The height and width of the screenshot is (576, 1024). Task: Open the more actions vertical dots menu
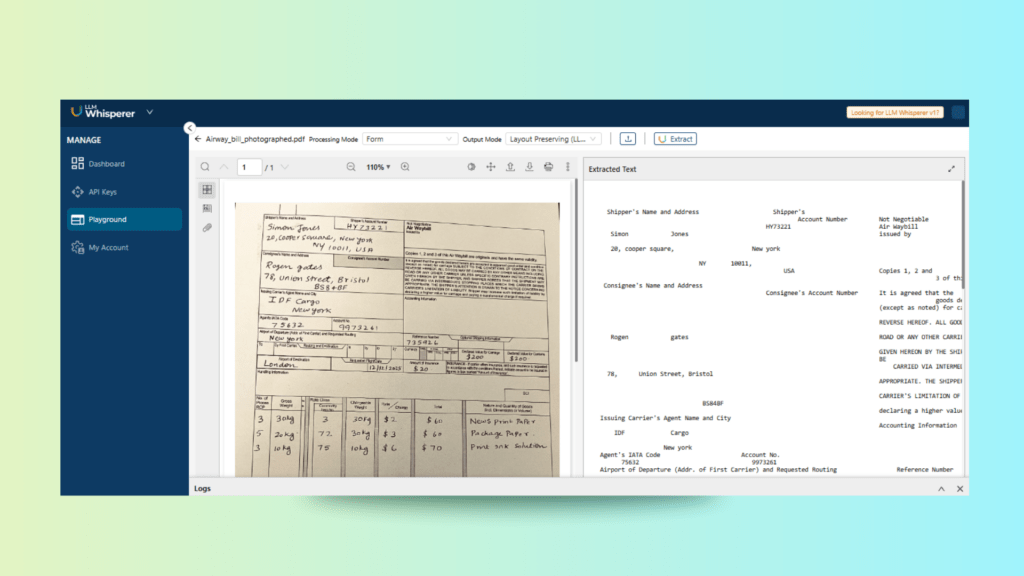(567, 167)
